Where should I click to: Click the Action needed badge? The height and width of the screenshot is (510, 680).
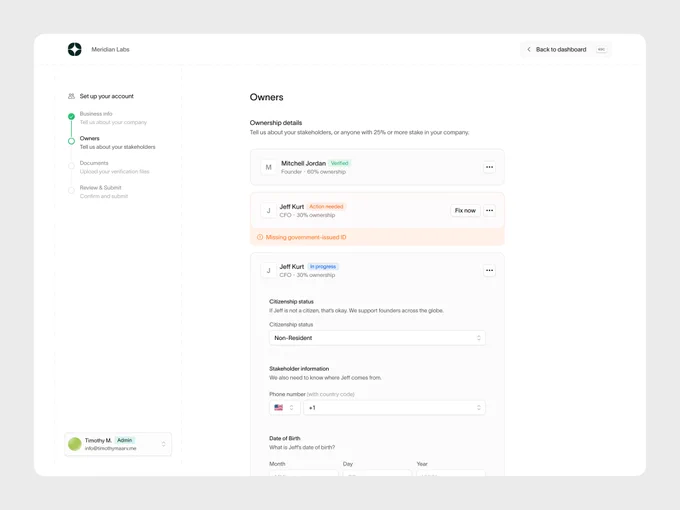[326, 206]
